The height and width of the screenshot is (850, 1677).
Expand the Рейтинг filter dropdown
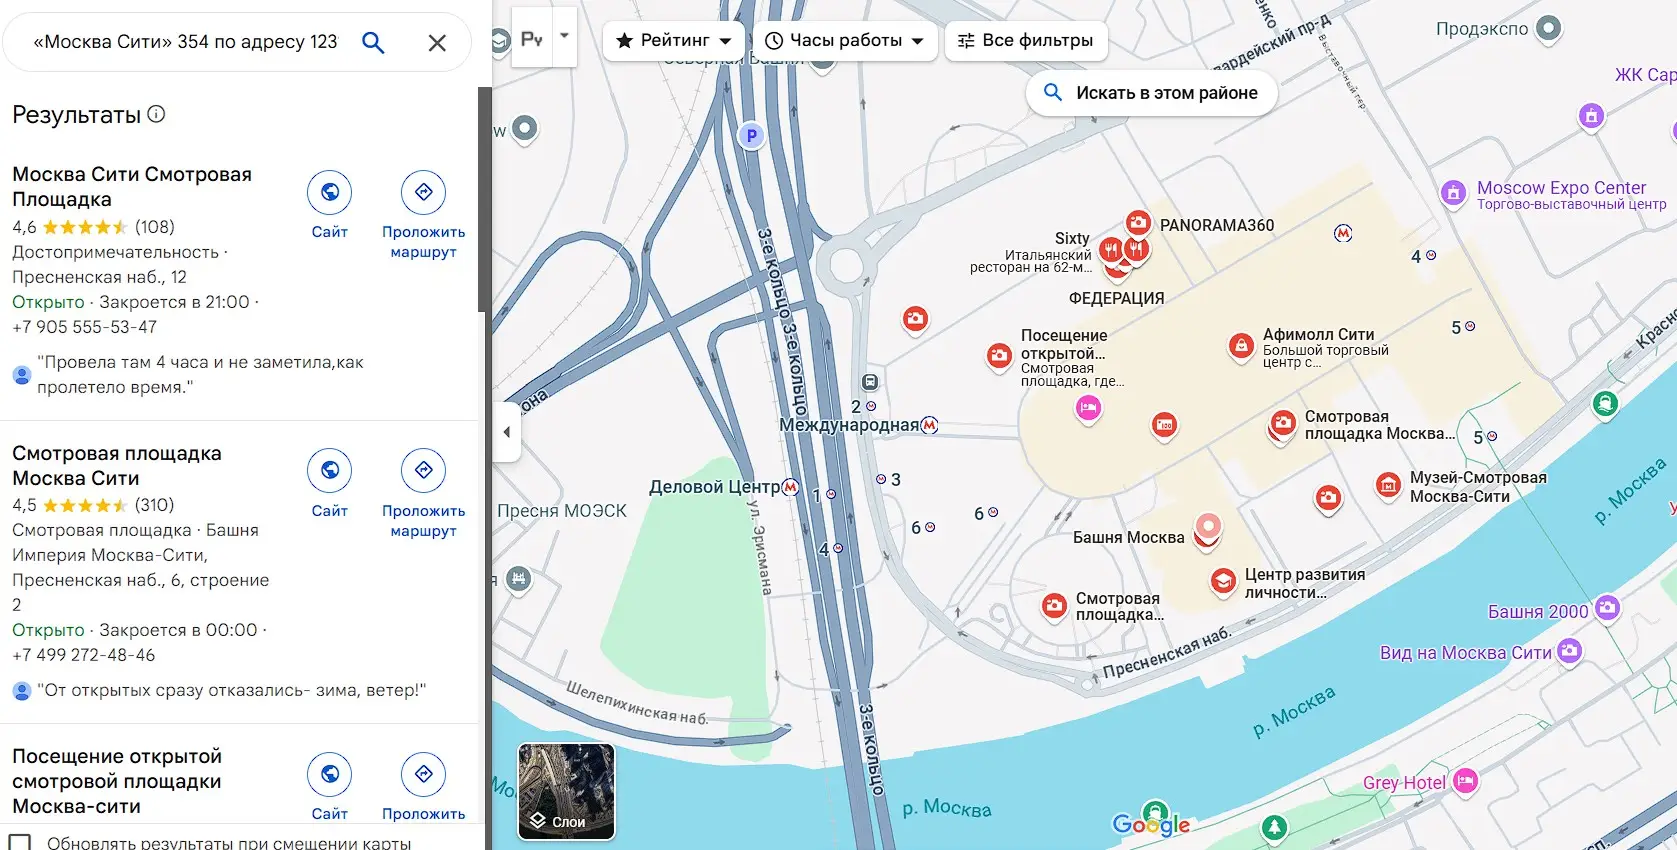coord(673,41)
